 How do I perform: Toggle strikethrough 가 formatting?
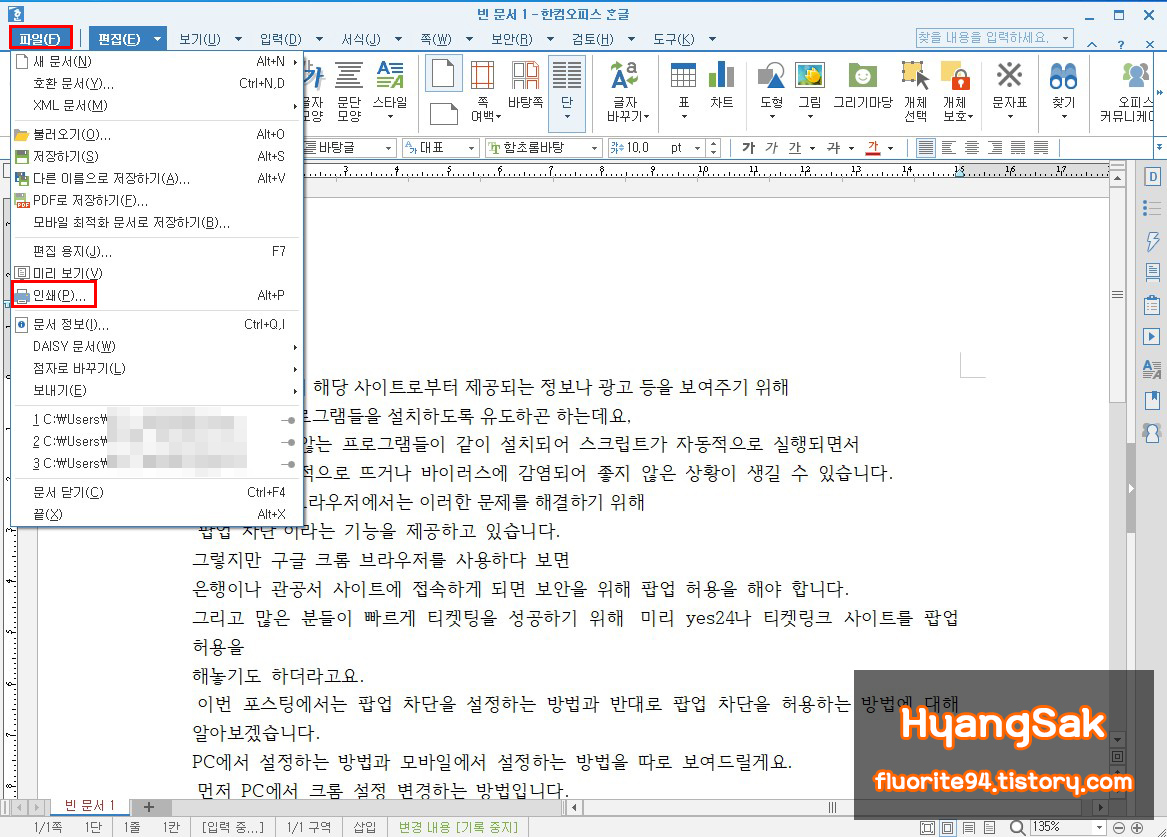point(834,147)
